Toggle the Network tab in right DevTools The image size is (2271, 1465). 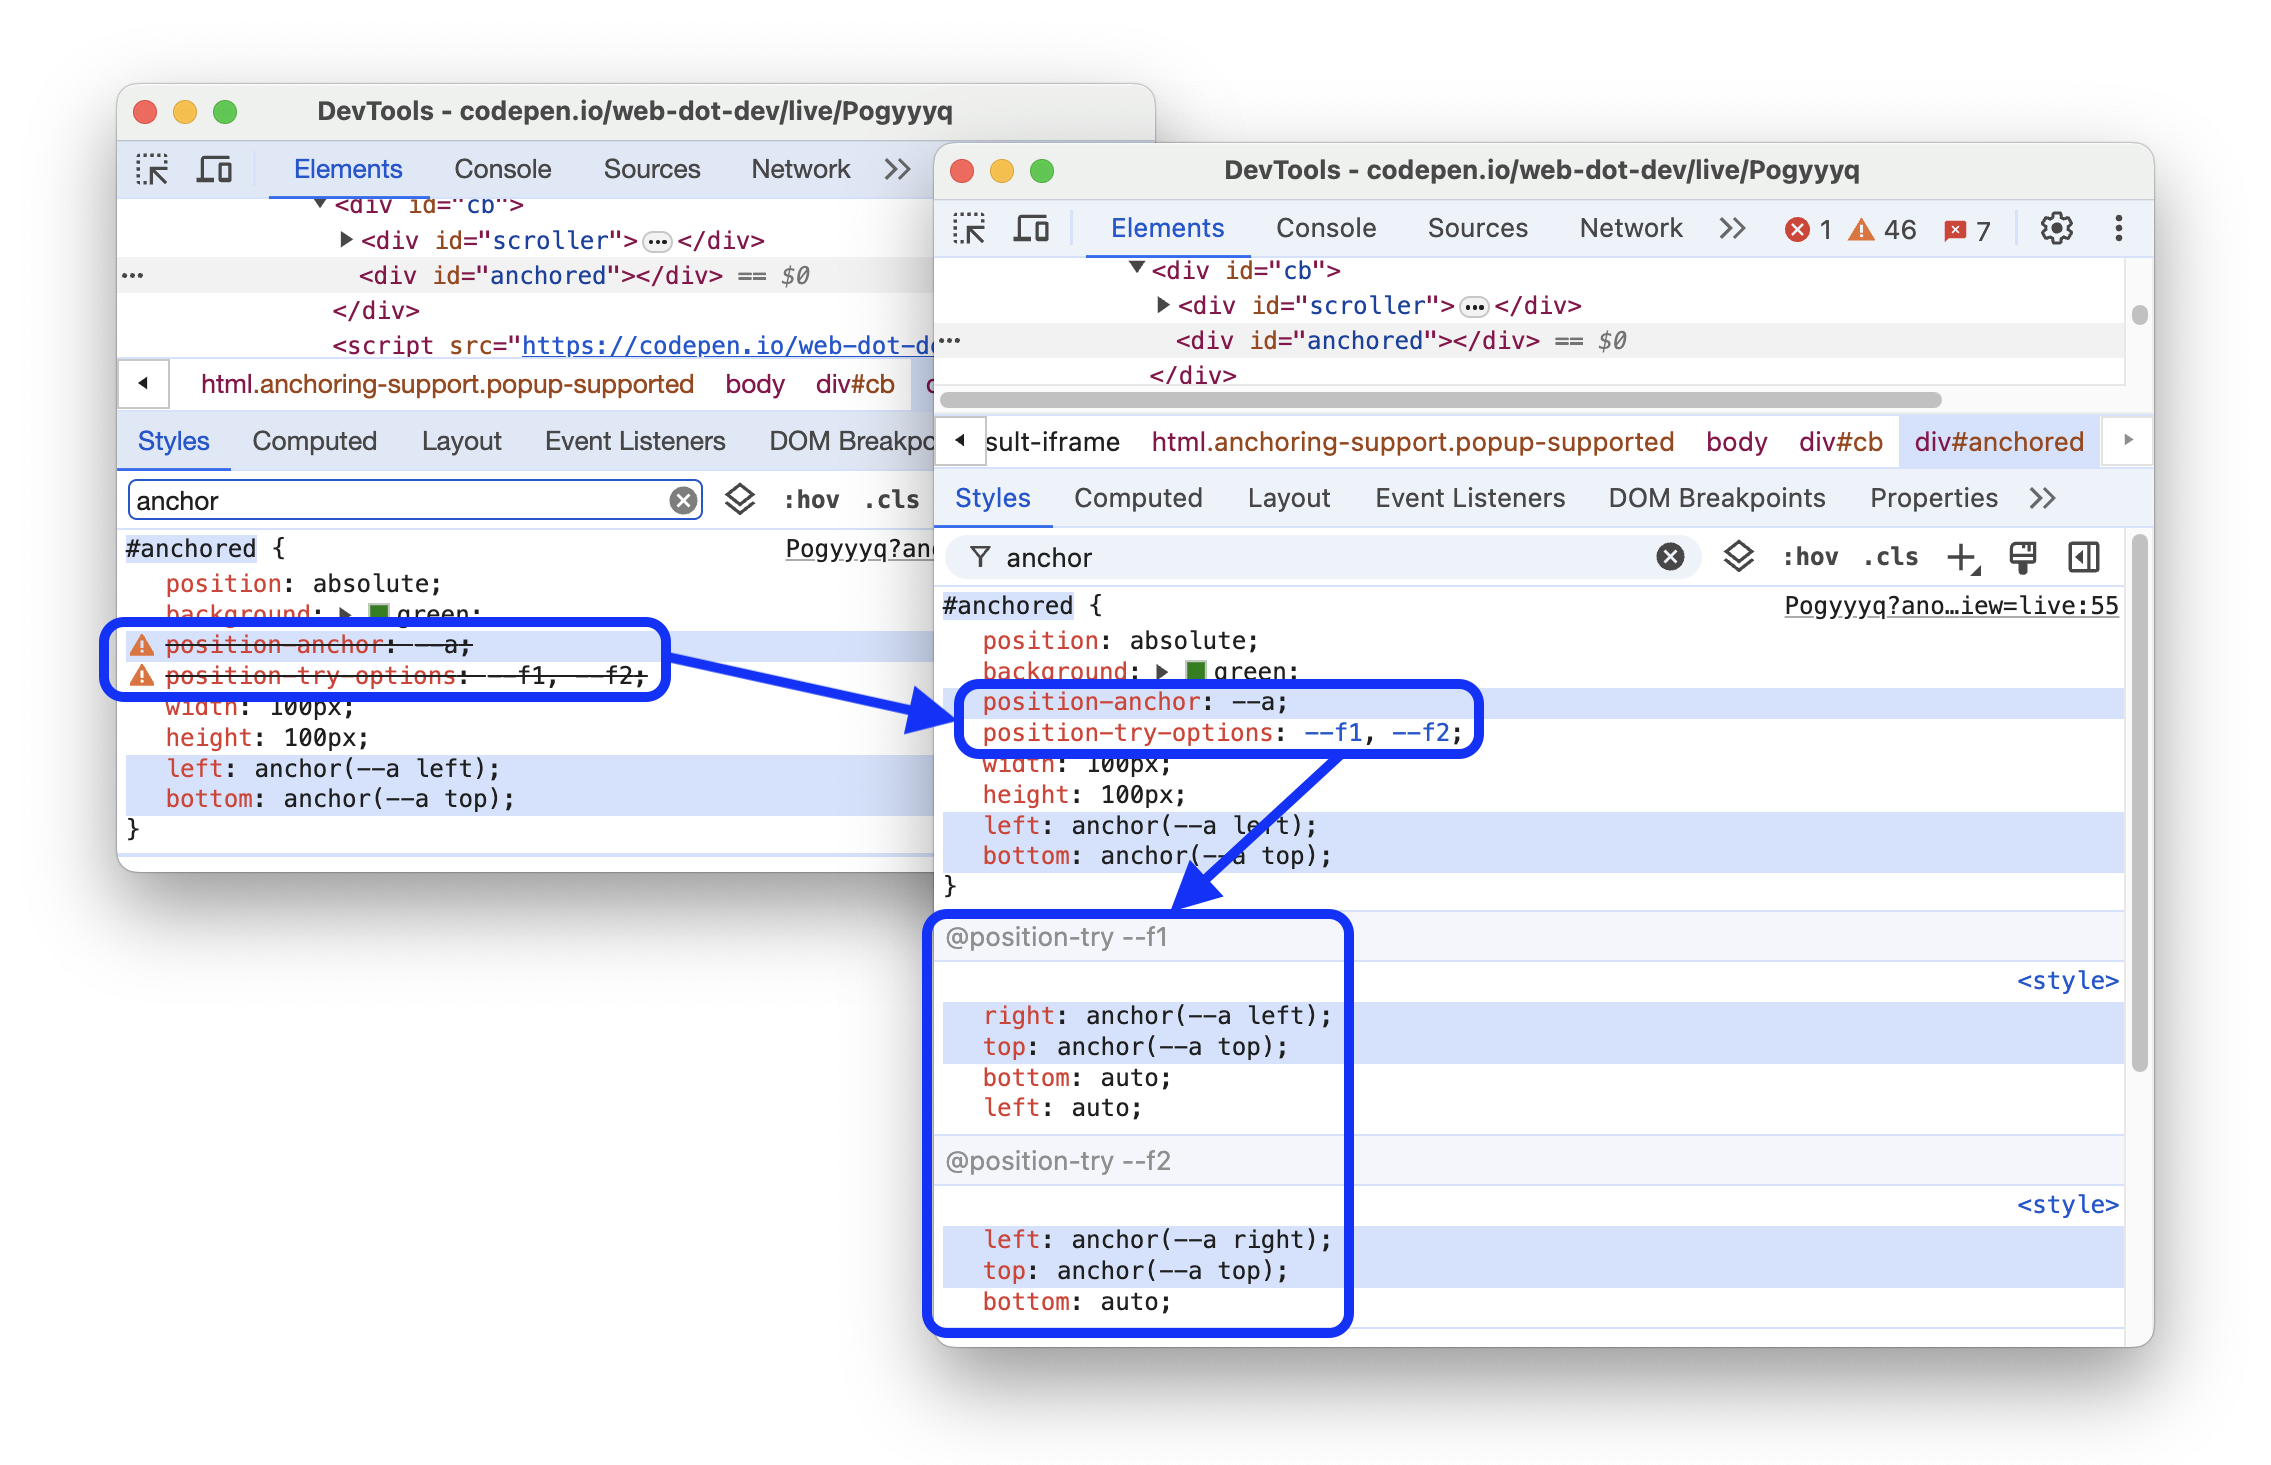[x=1629, y=225]
